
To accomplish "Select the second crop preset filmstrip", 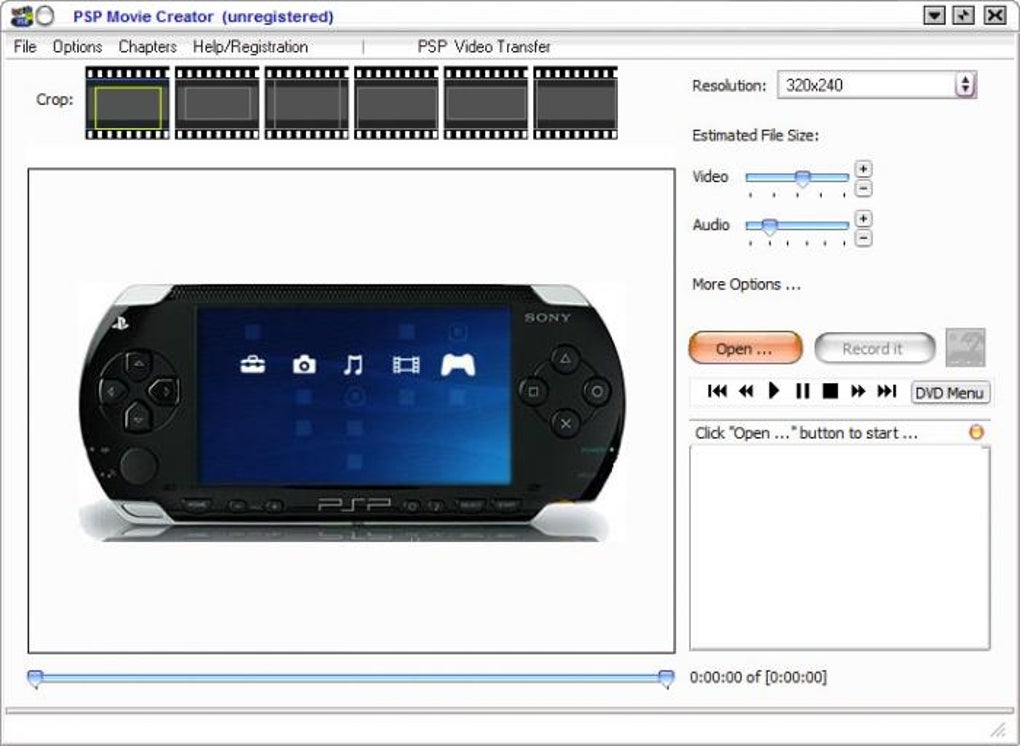I will tap(217, 103).
